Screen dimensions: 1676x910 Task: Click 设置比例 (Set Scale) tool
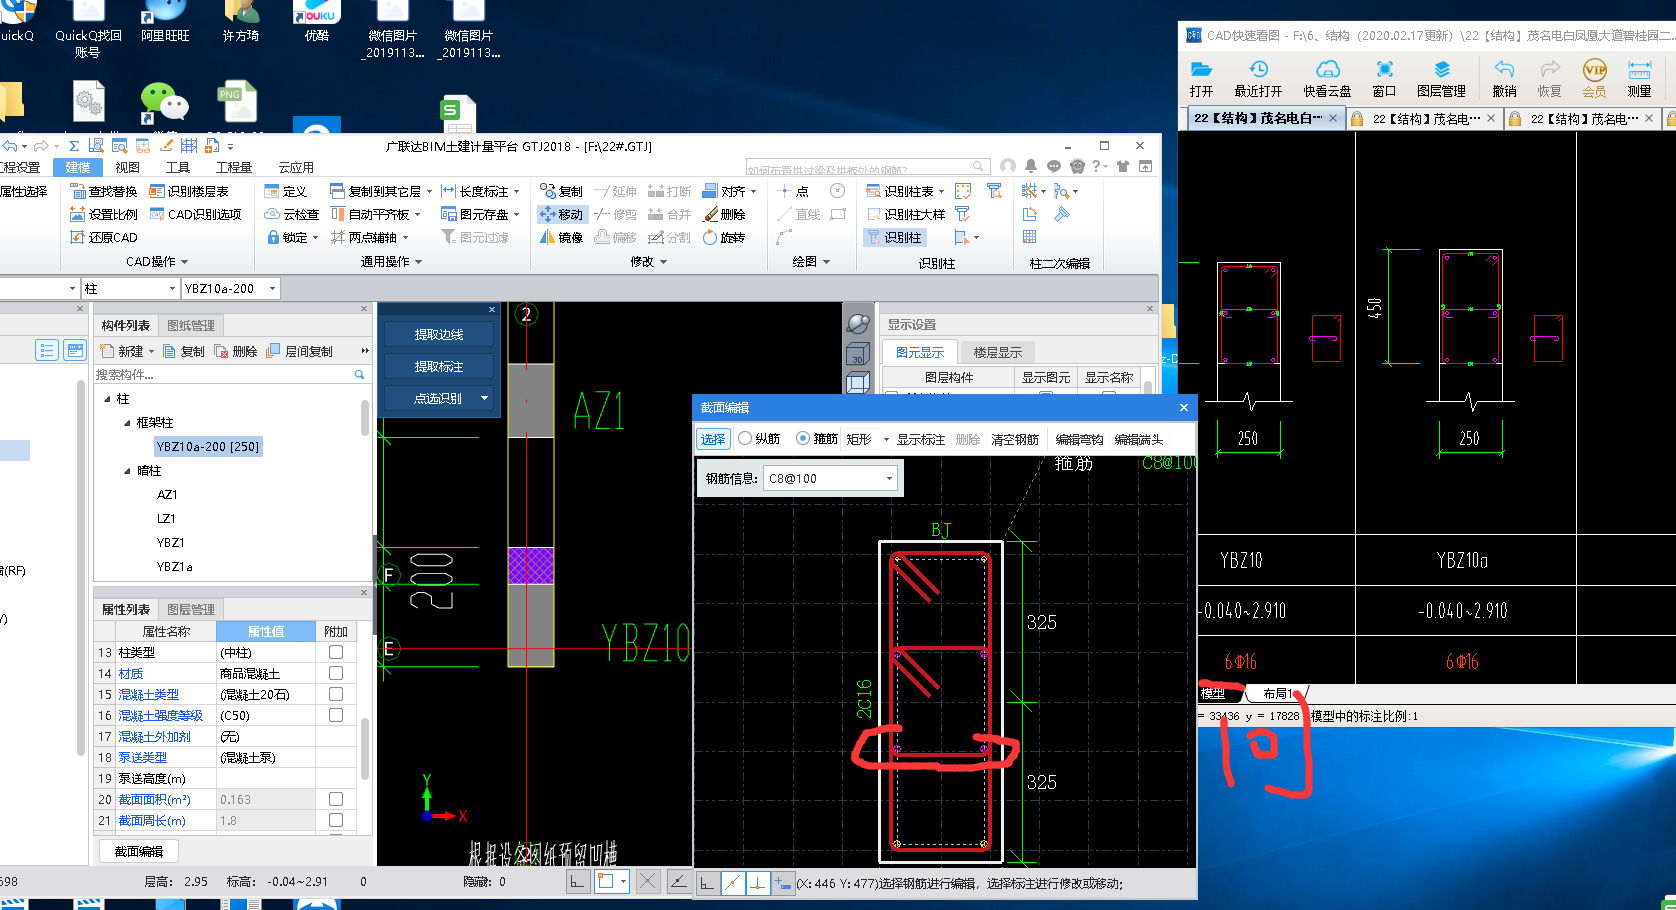click(x=104, y=214)
